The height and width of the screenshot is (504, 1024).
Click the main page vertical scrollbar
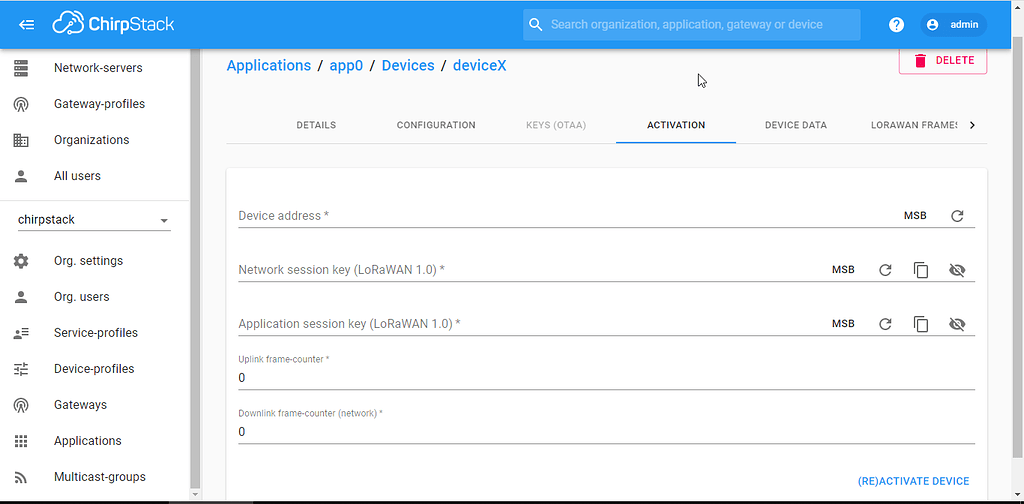coord(1018,248)
